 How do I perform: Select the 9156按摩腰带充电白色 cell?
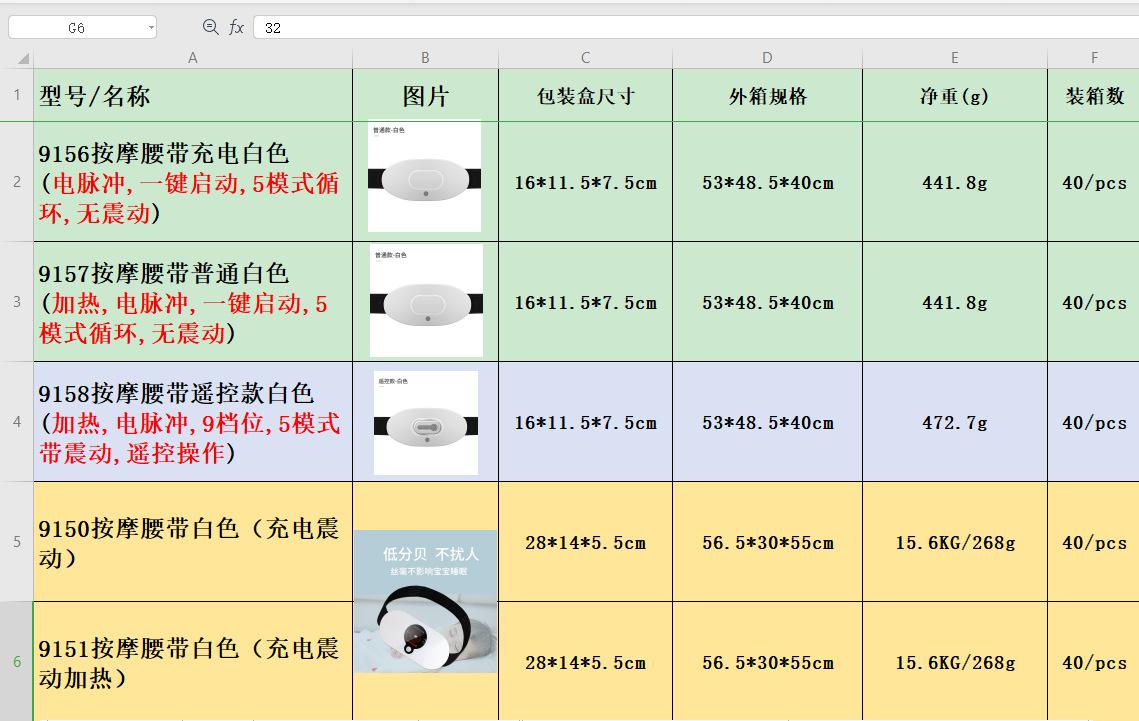[192, 182]
